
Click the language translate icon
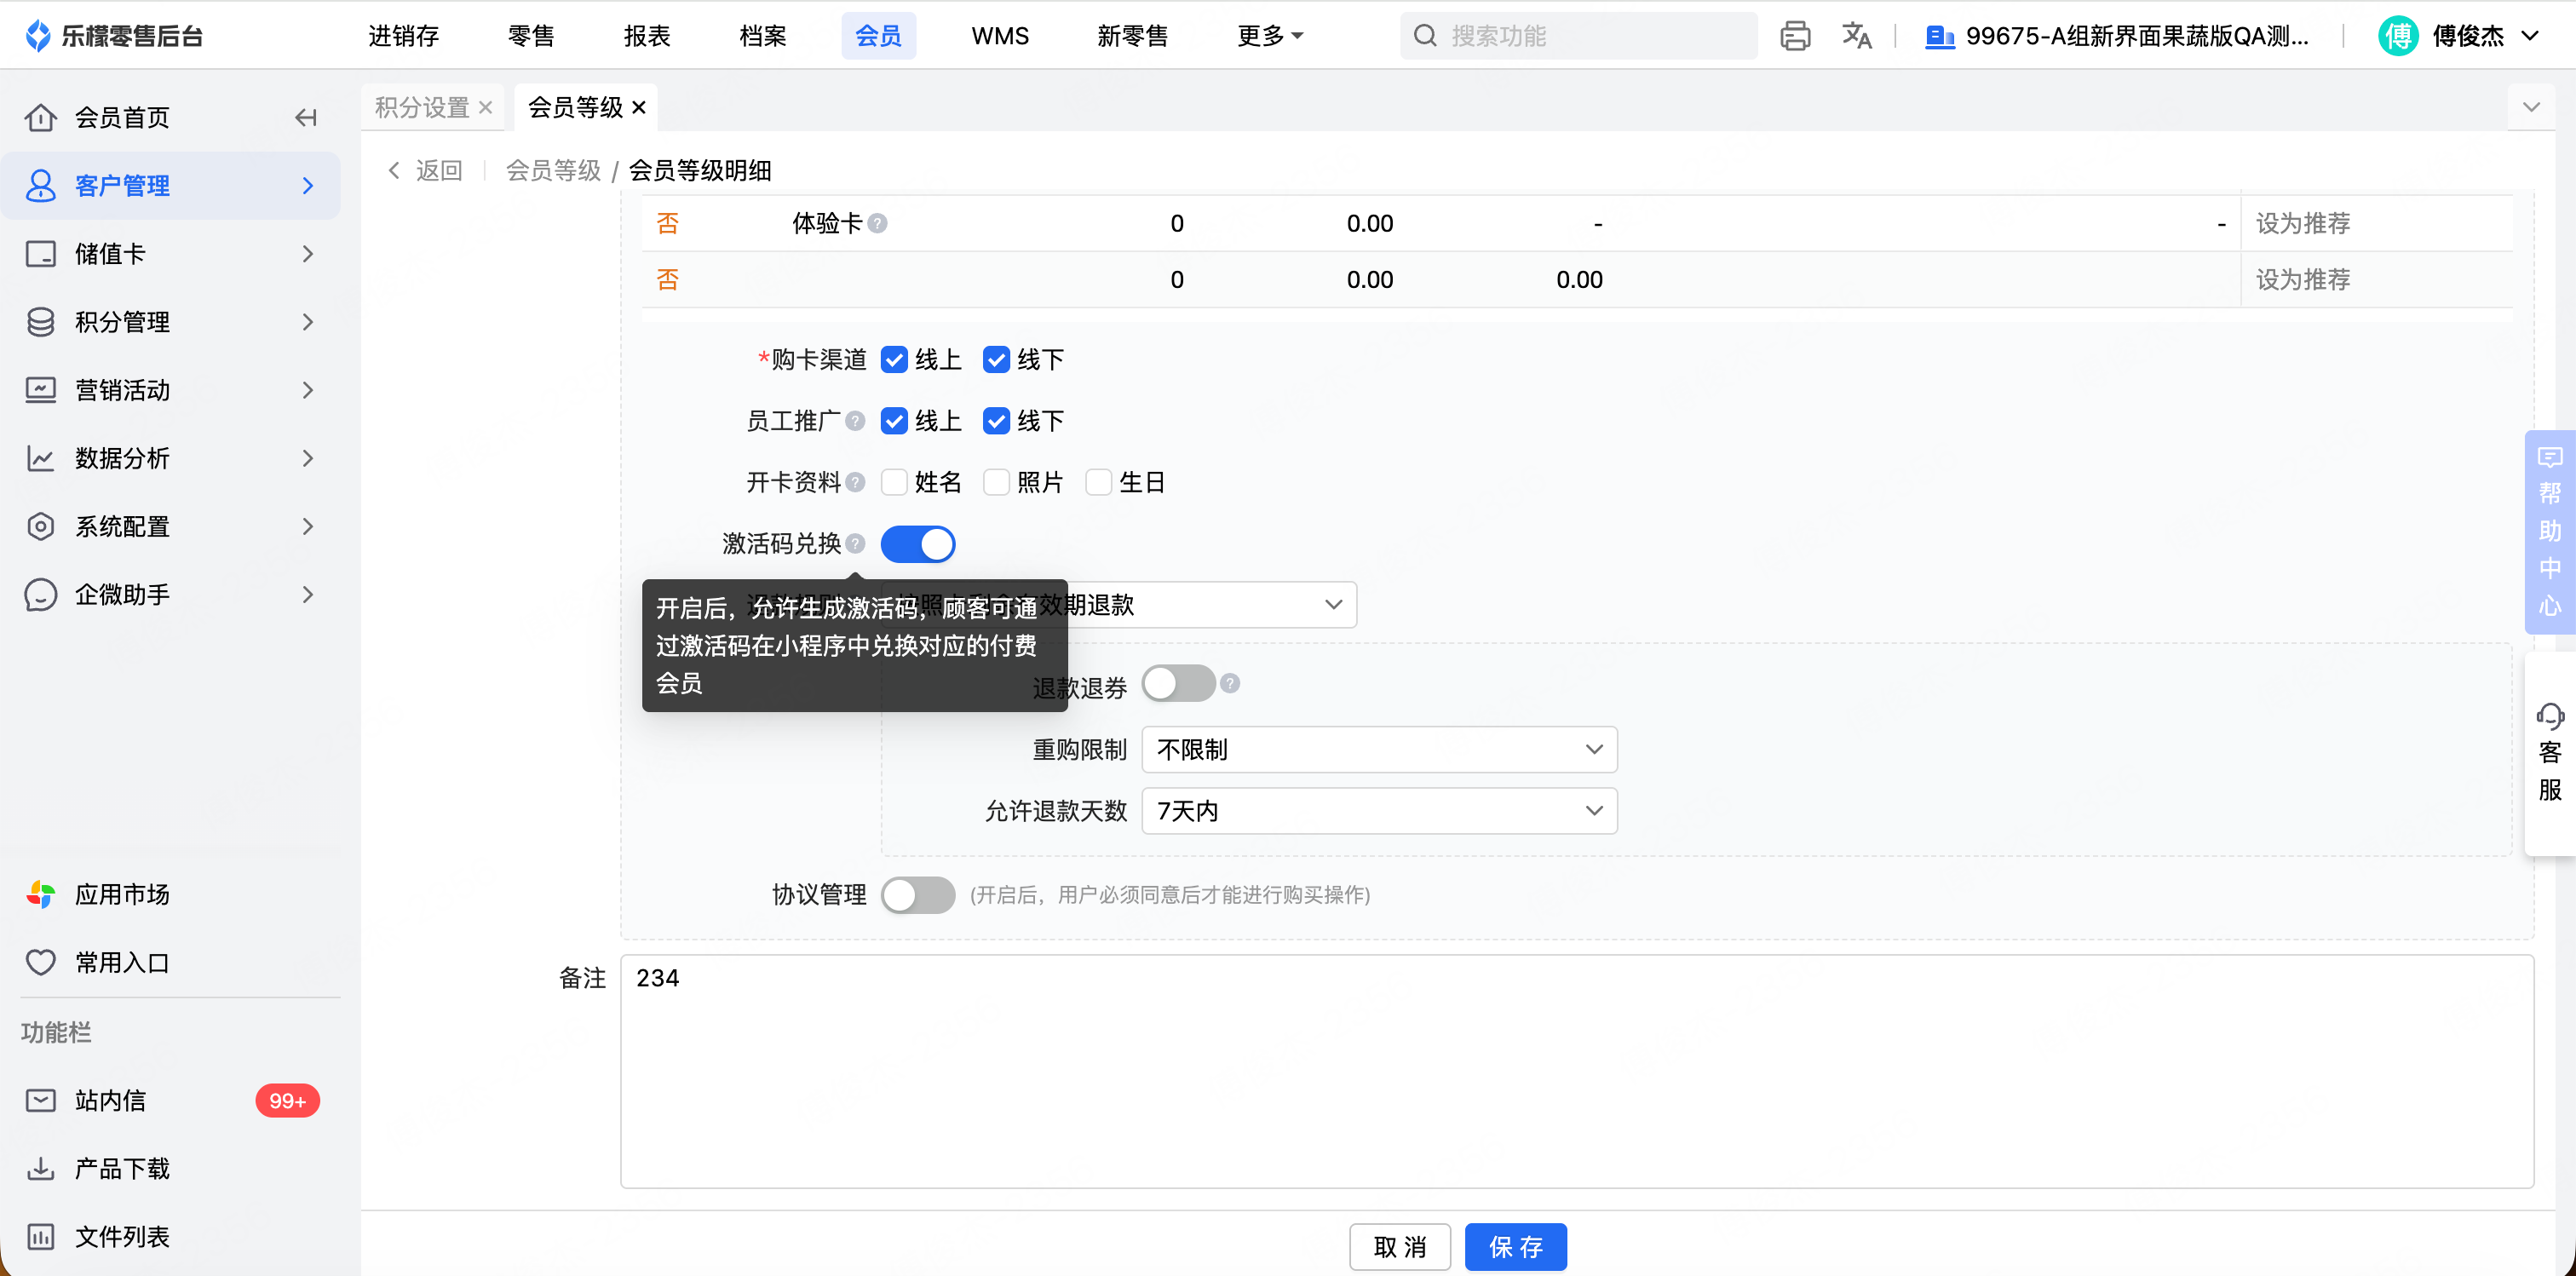click(1856, 36)
